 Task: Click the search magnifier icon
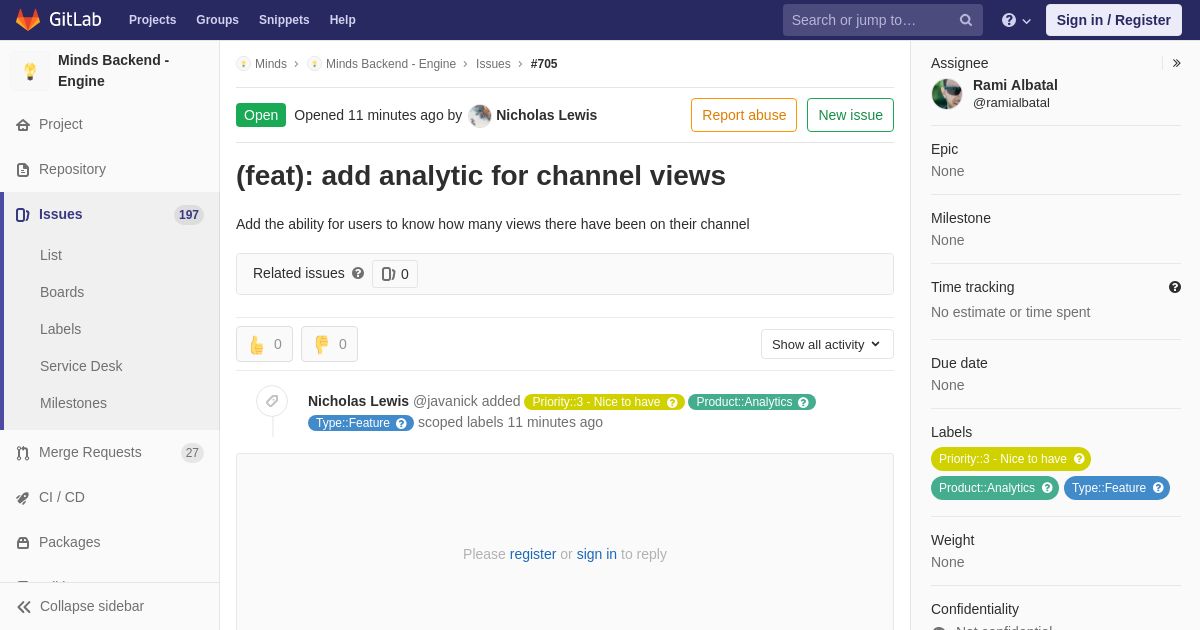point(966,20)
